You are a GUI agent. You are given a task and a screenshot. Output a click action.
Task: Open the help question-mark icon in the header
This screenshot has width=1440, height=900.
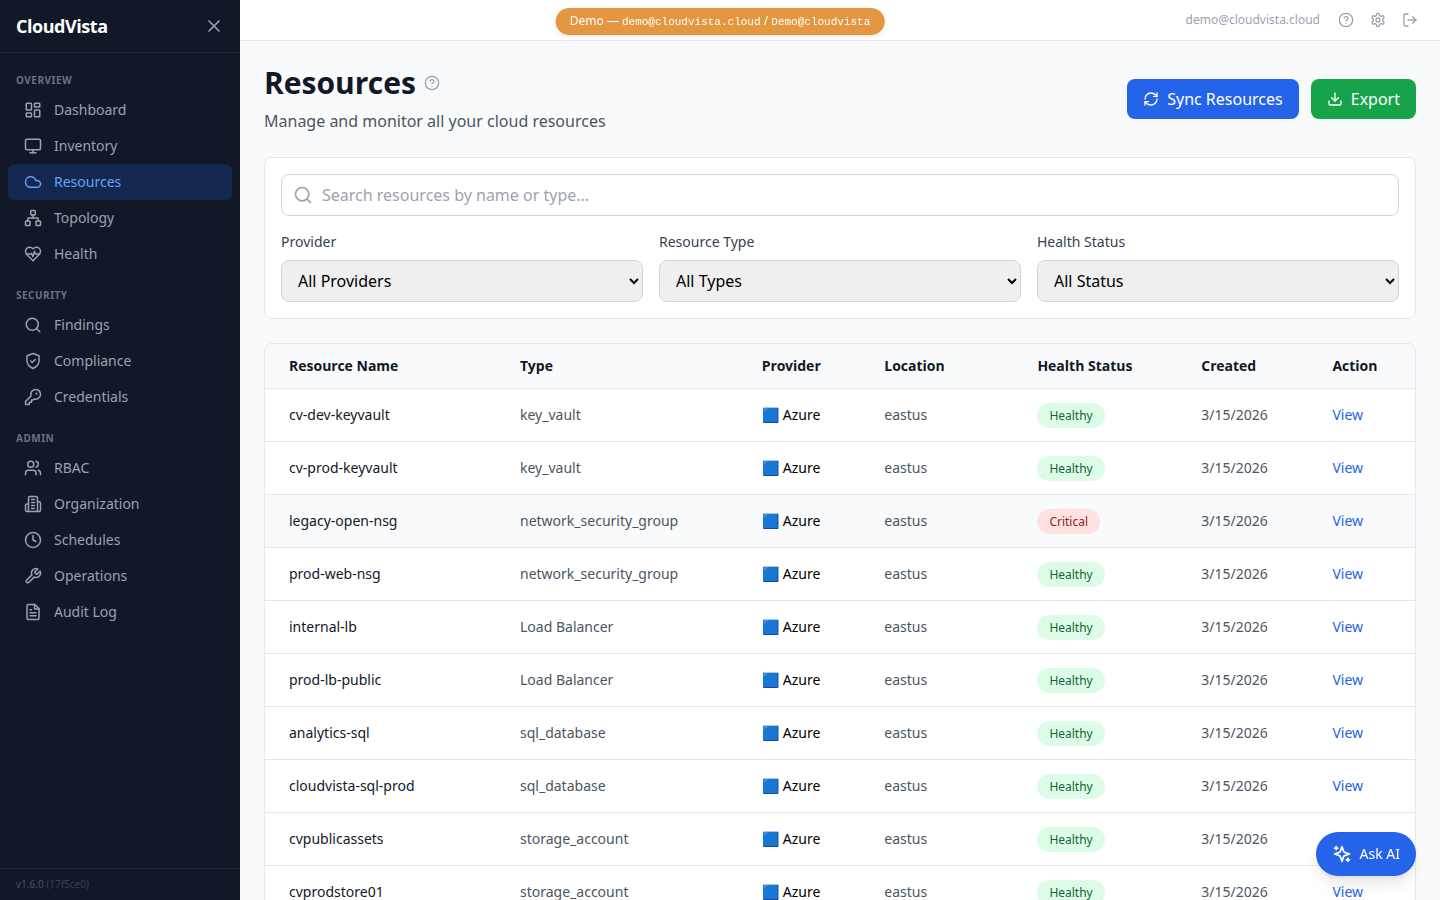[x=1345, y=19]
